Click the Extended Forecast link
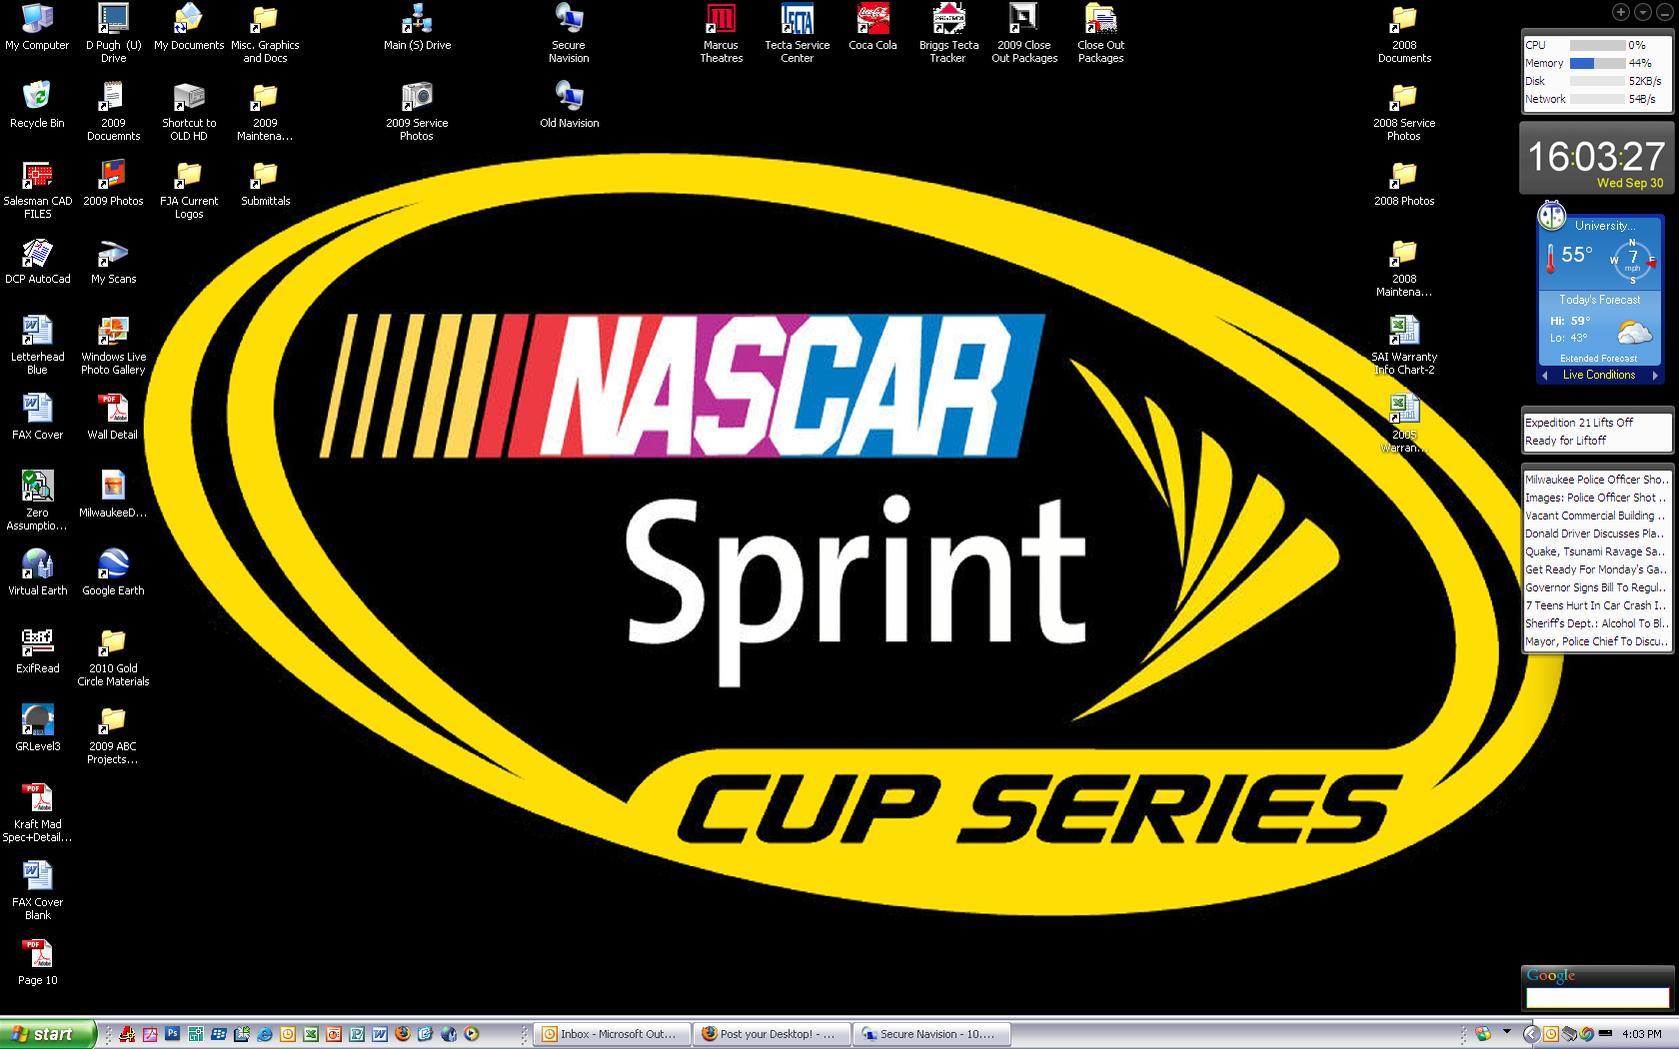1679x1049 pixels. (x=1598, y=358)
